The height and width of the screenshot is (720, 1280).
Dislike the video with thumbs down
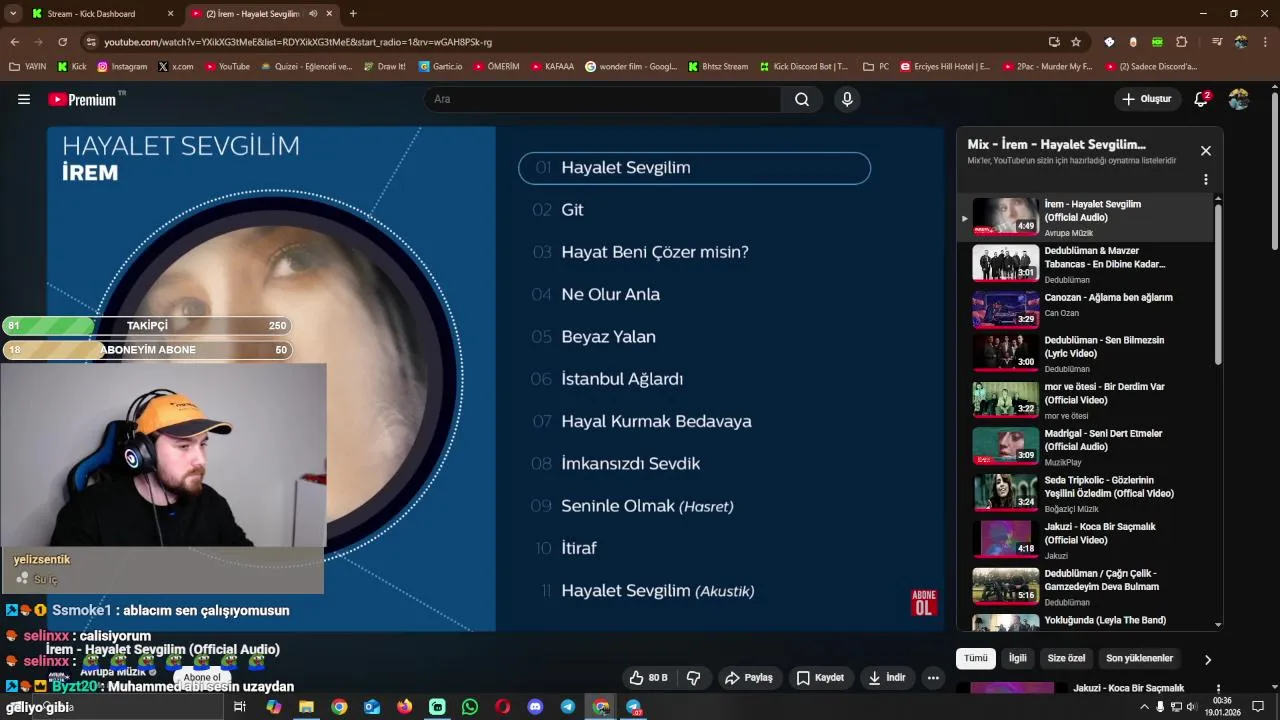(x=694, y=678)
